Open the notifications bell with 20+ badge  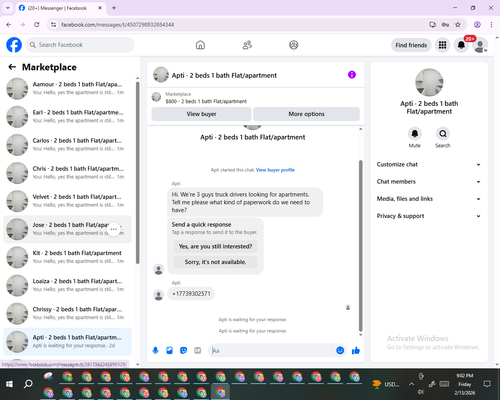[x=461, y=45]
